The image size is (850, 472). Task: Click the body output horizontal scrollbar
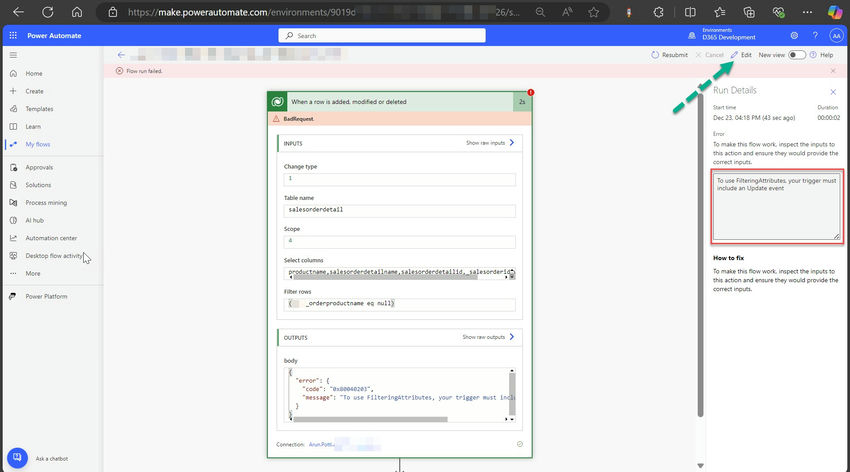tap(370, 419)
